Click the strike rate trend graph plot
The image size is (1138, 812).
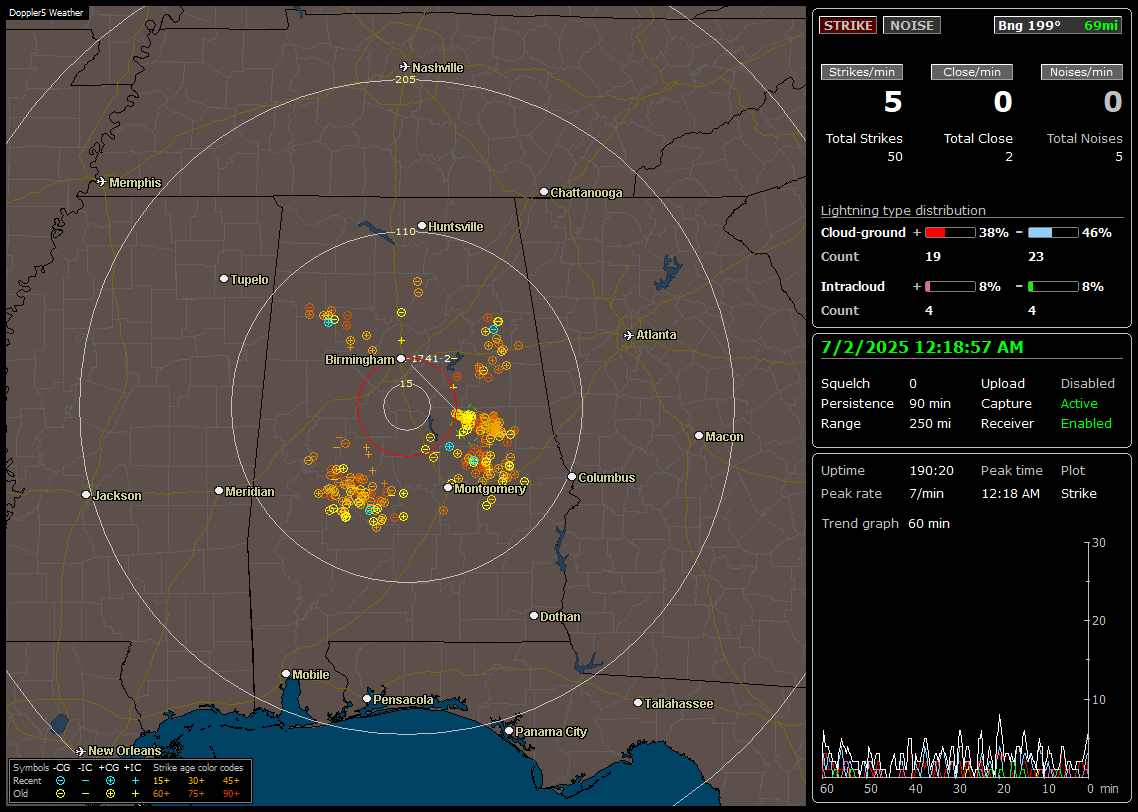coord(954,659)
